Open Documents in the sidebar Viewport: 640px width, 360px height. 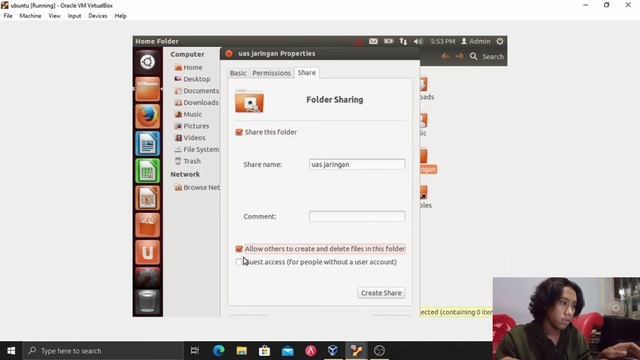tap(197, 91)
